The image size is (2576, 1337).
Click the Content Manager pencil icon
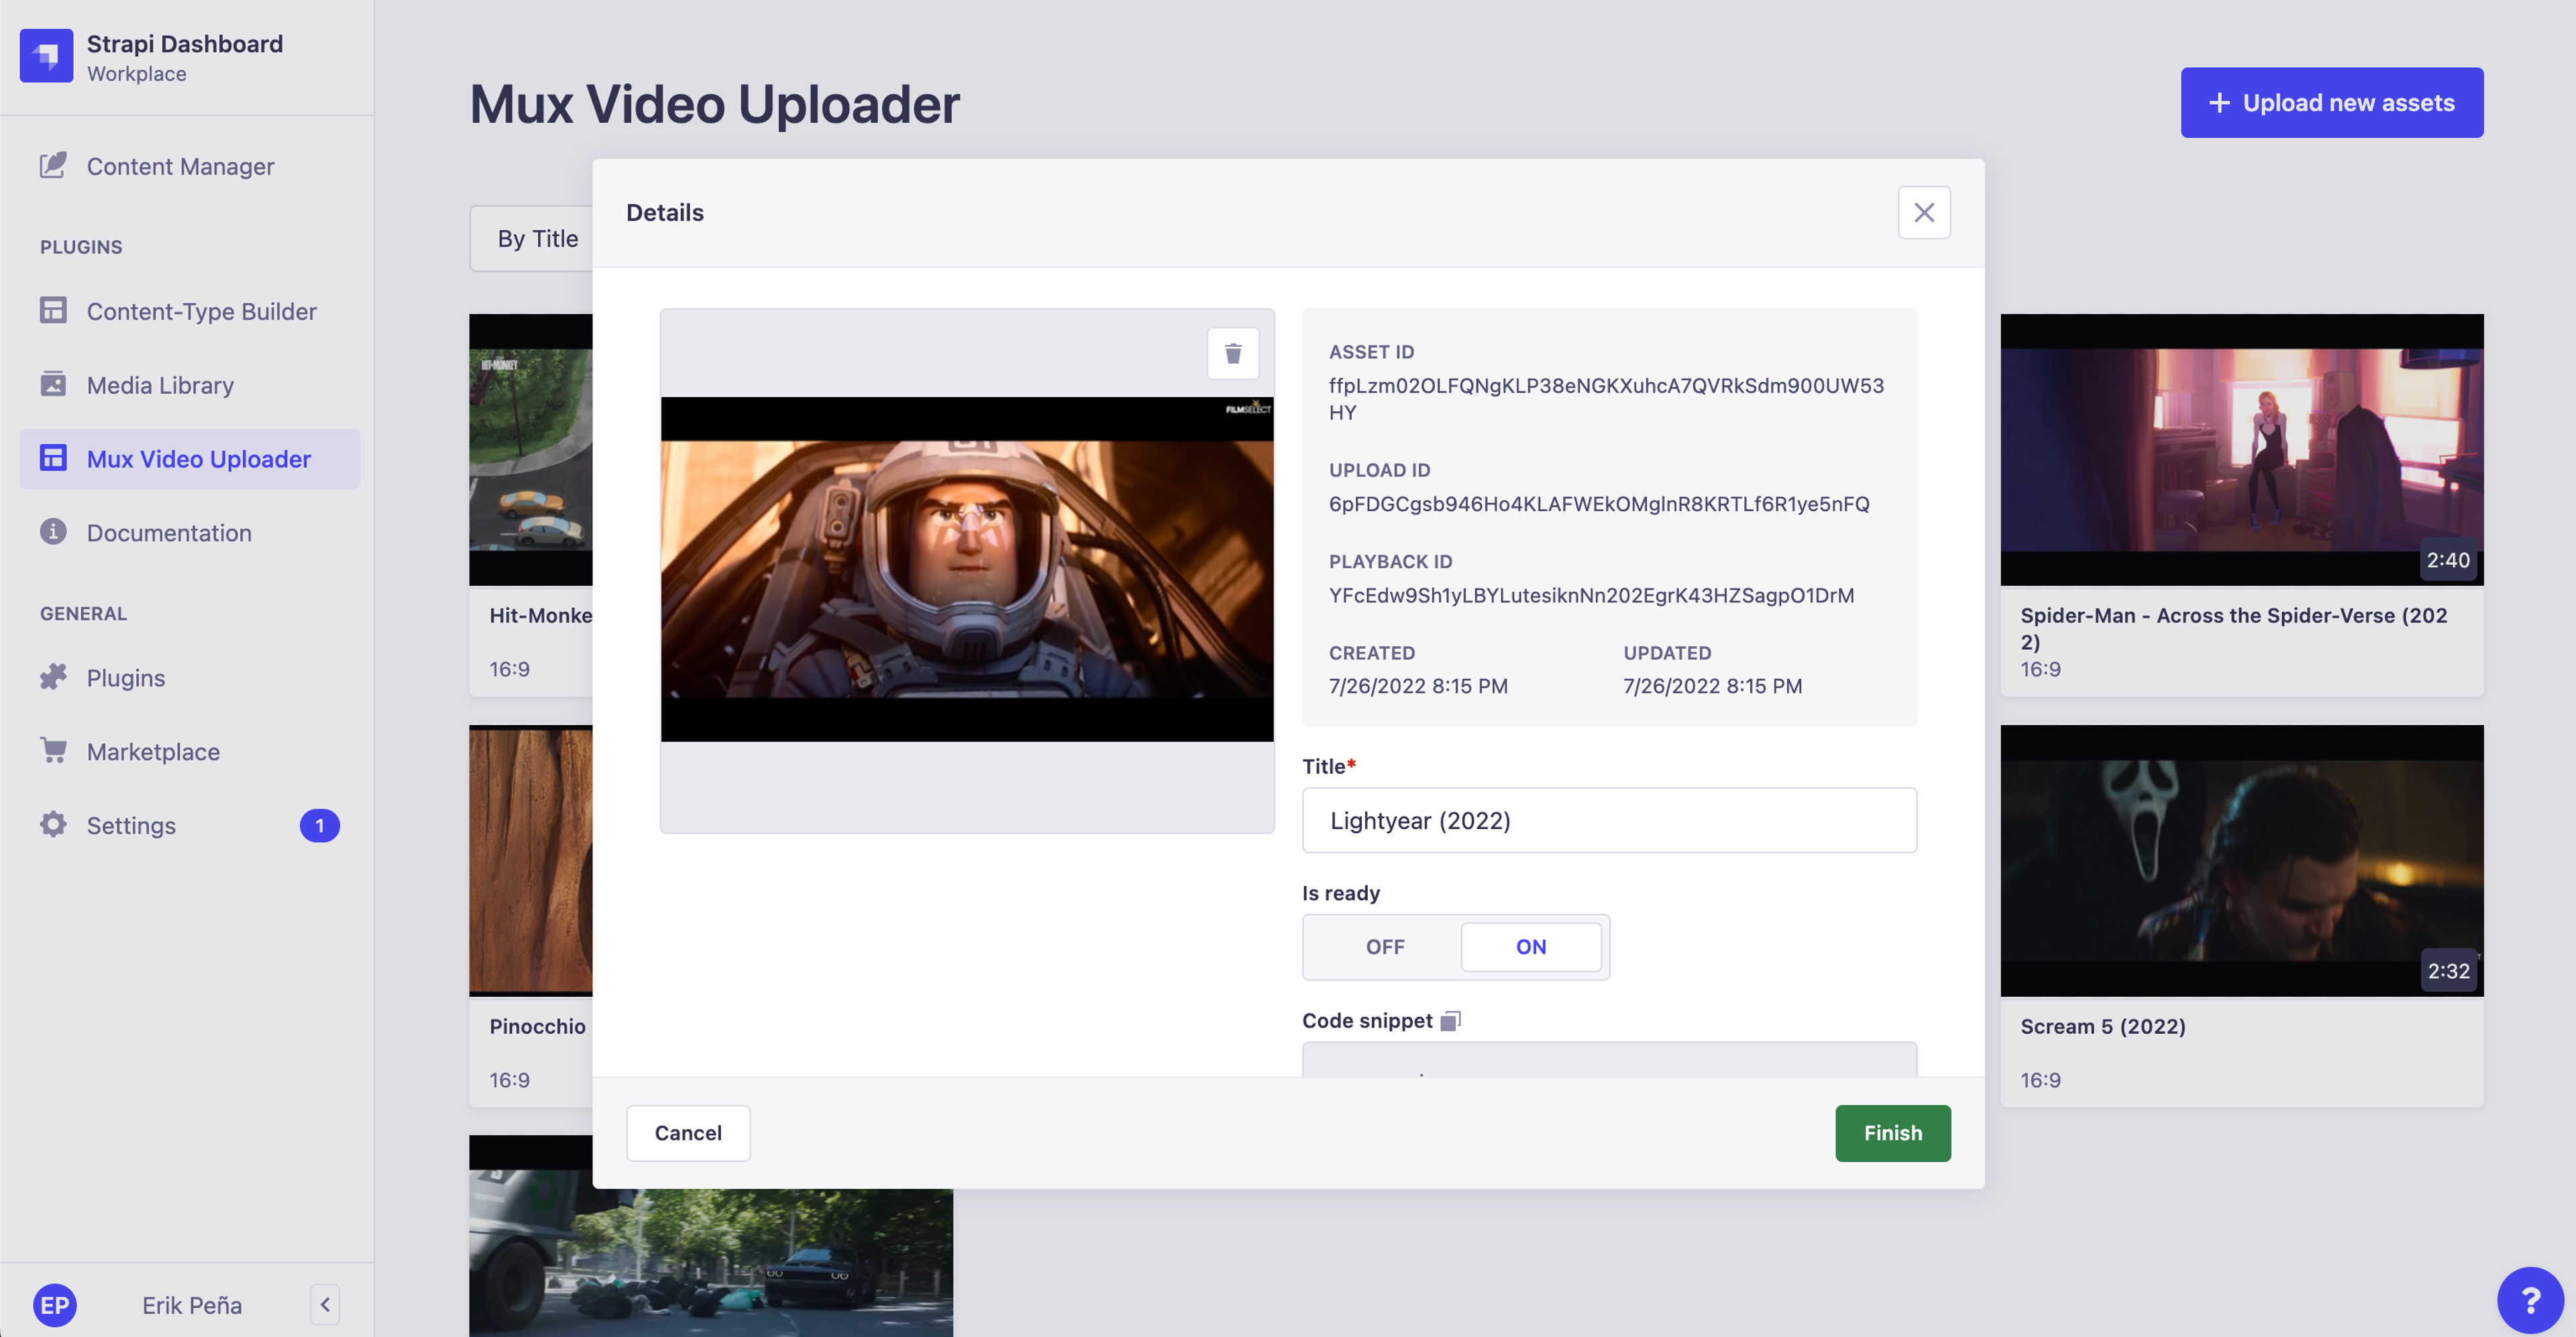point(53,165)
